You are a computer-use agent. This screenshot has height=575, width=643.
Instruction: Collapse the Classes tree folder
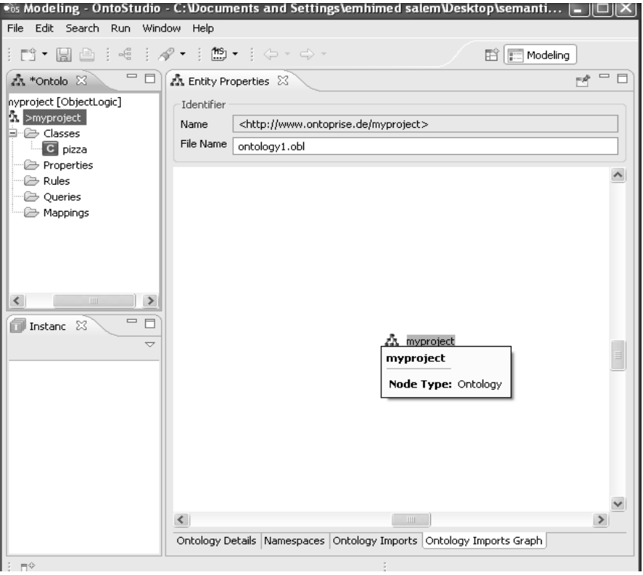pos(13,133)
